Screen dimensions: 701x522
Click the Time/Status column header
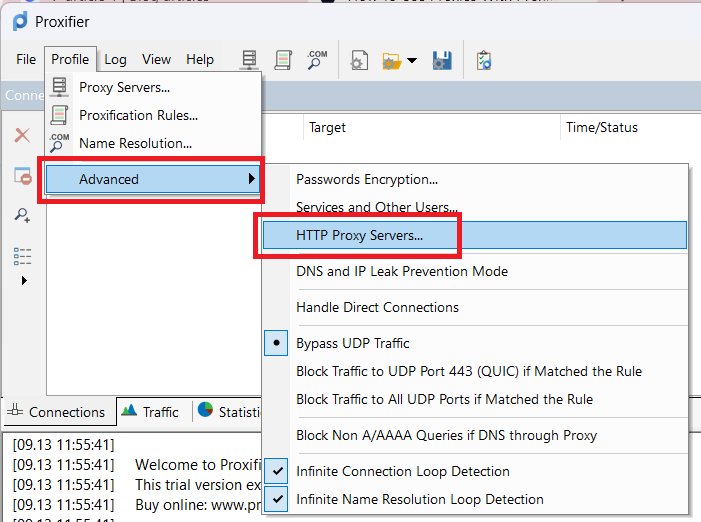(629, 127)
